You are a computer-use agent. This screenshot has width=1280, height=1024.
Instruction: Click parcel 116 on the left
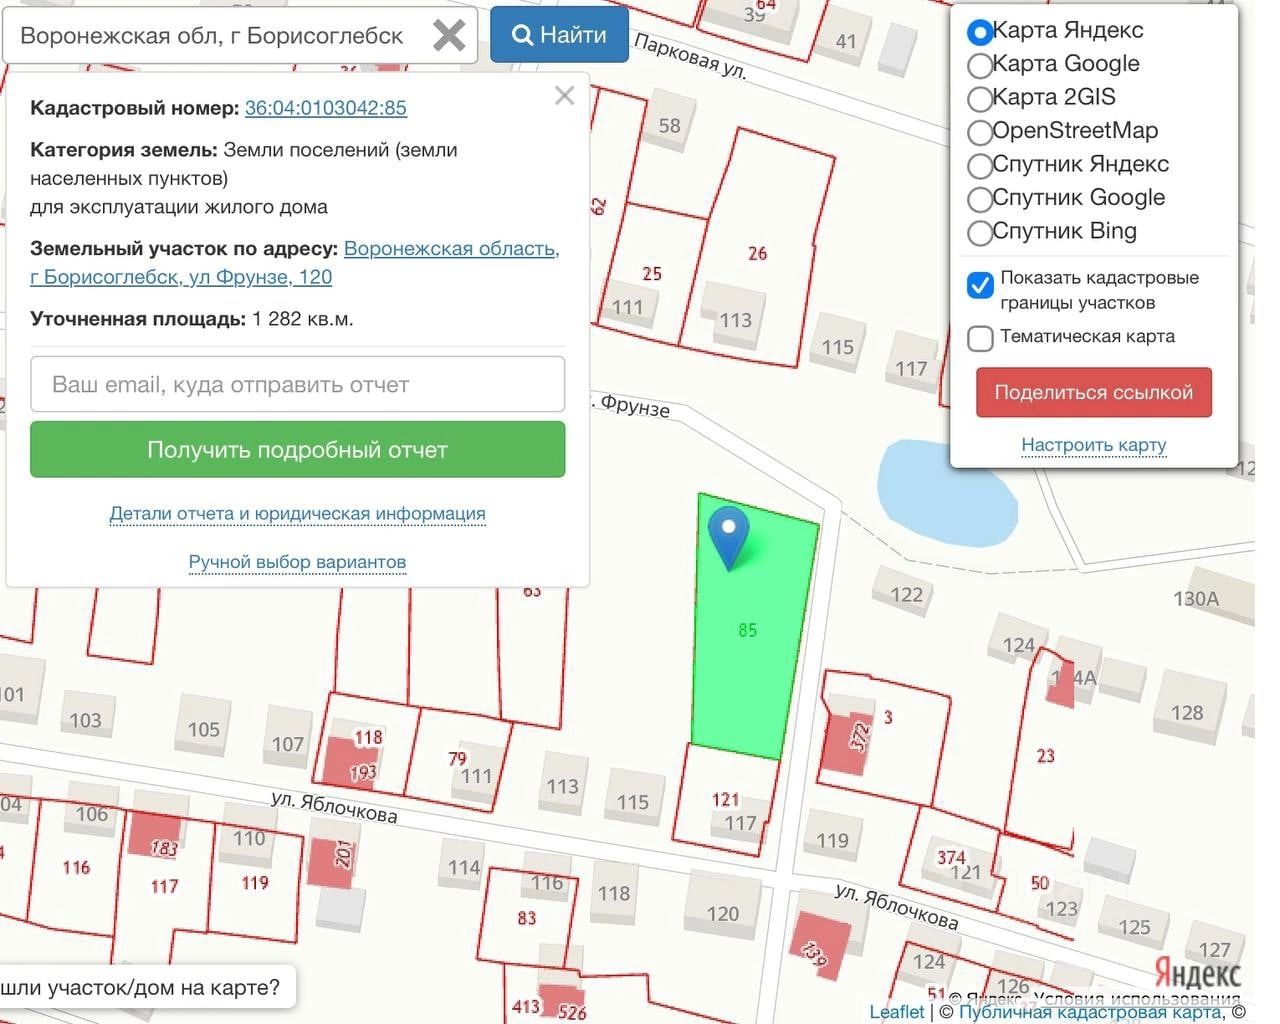pos(76,867)
